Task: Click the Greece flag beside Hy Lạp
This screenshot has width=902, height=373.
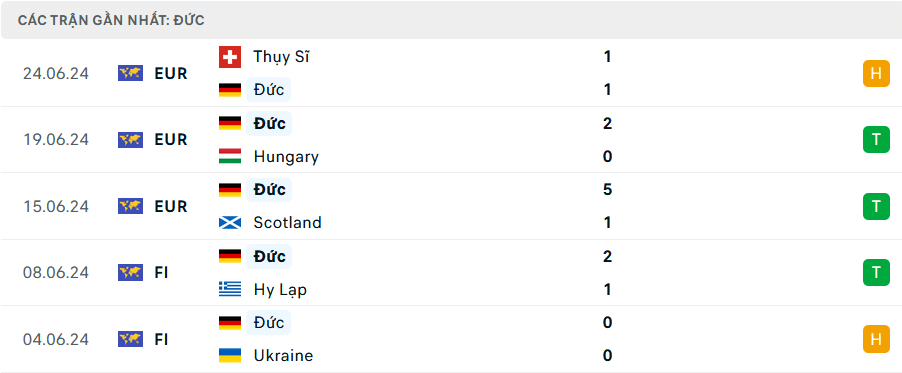Action: click(x=230, y=289)
